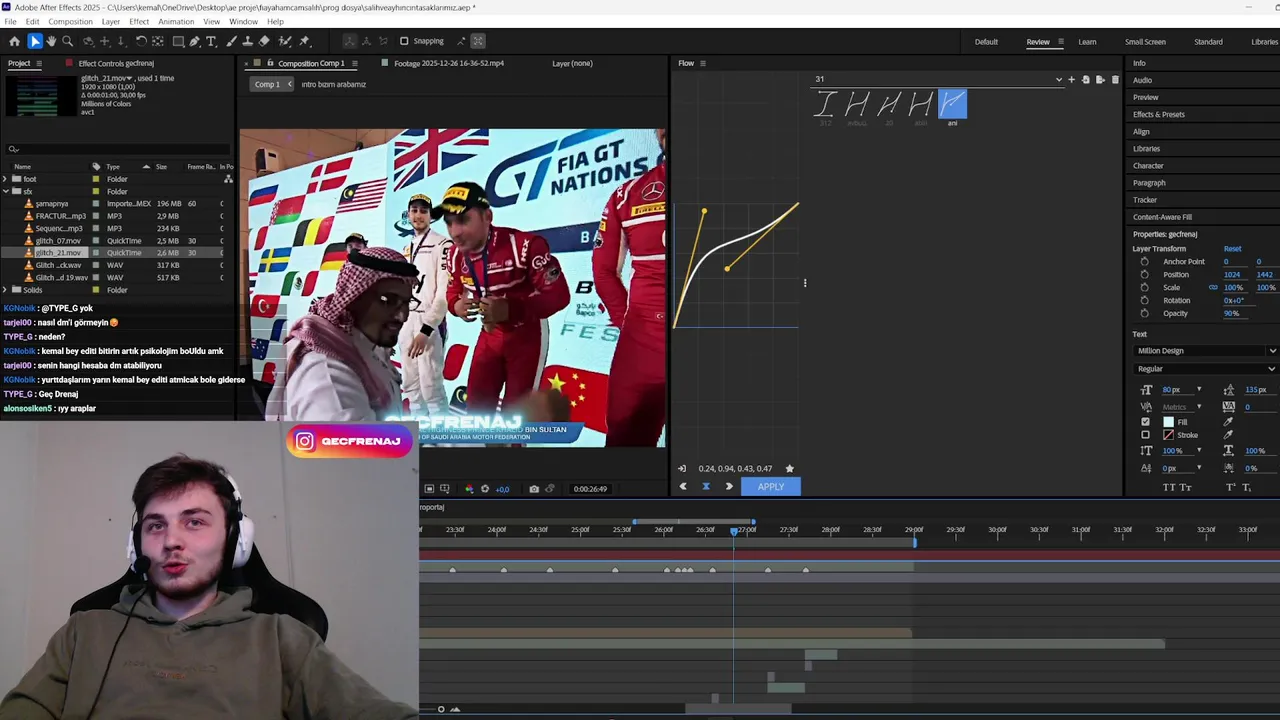
Task: Toggle the Rotation stopwatch
Action: 1145,300
